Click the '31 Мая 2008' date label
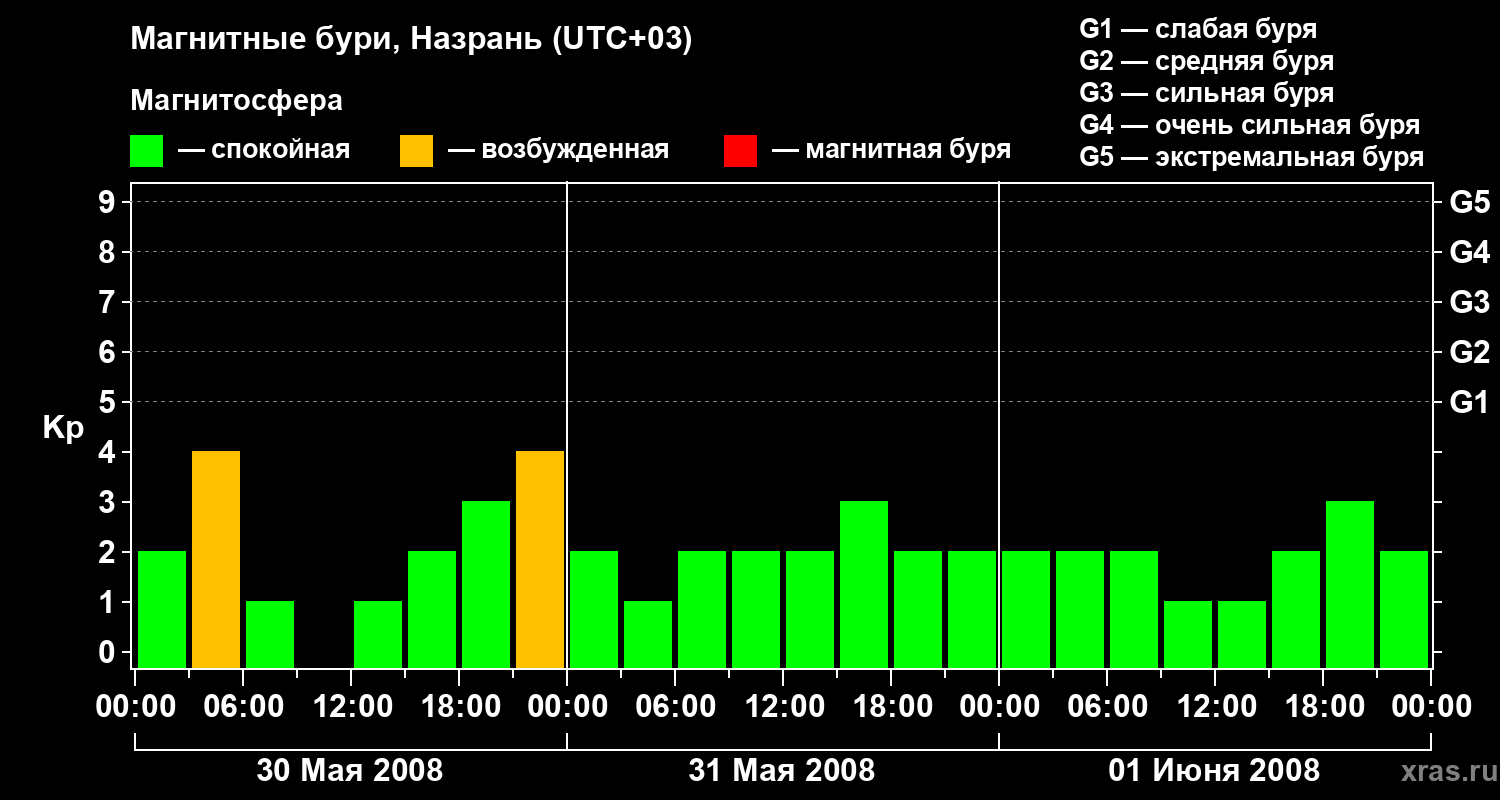 (x=782, y=771)
